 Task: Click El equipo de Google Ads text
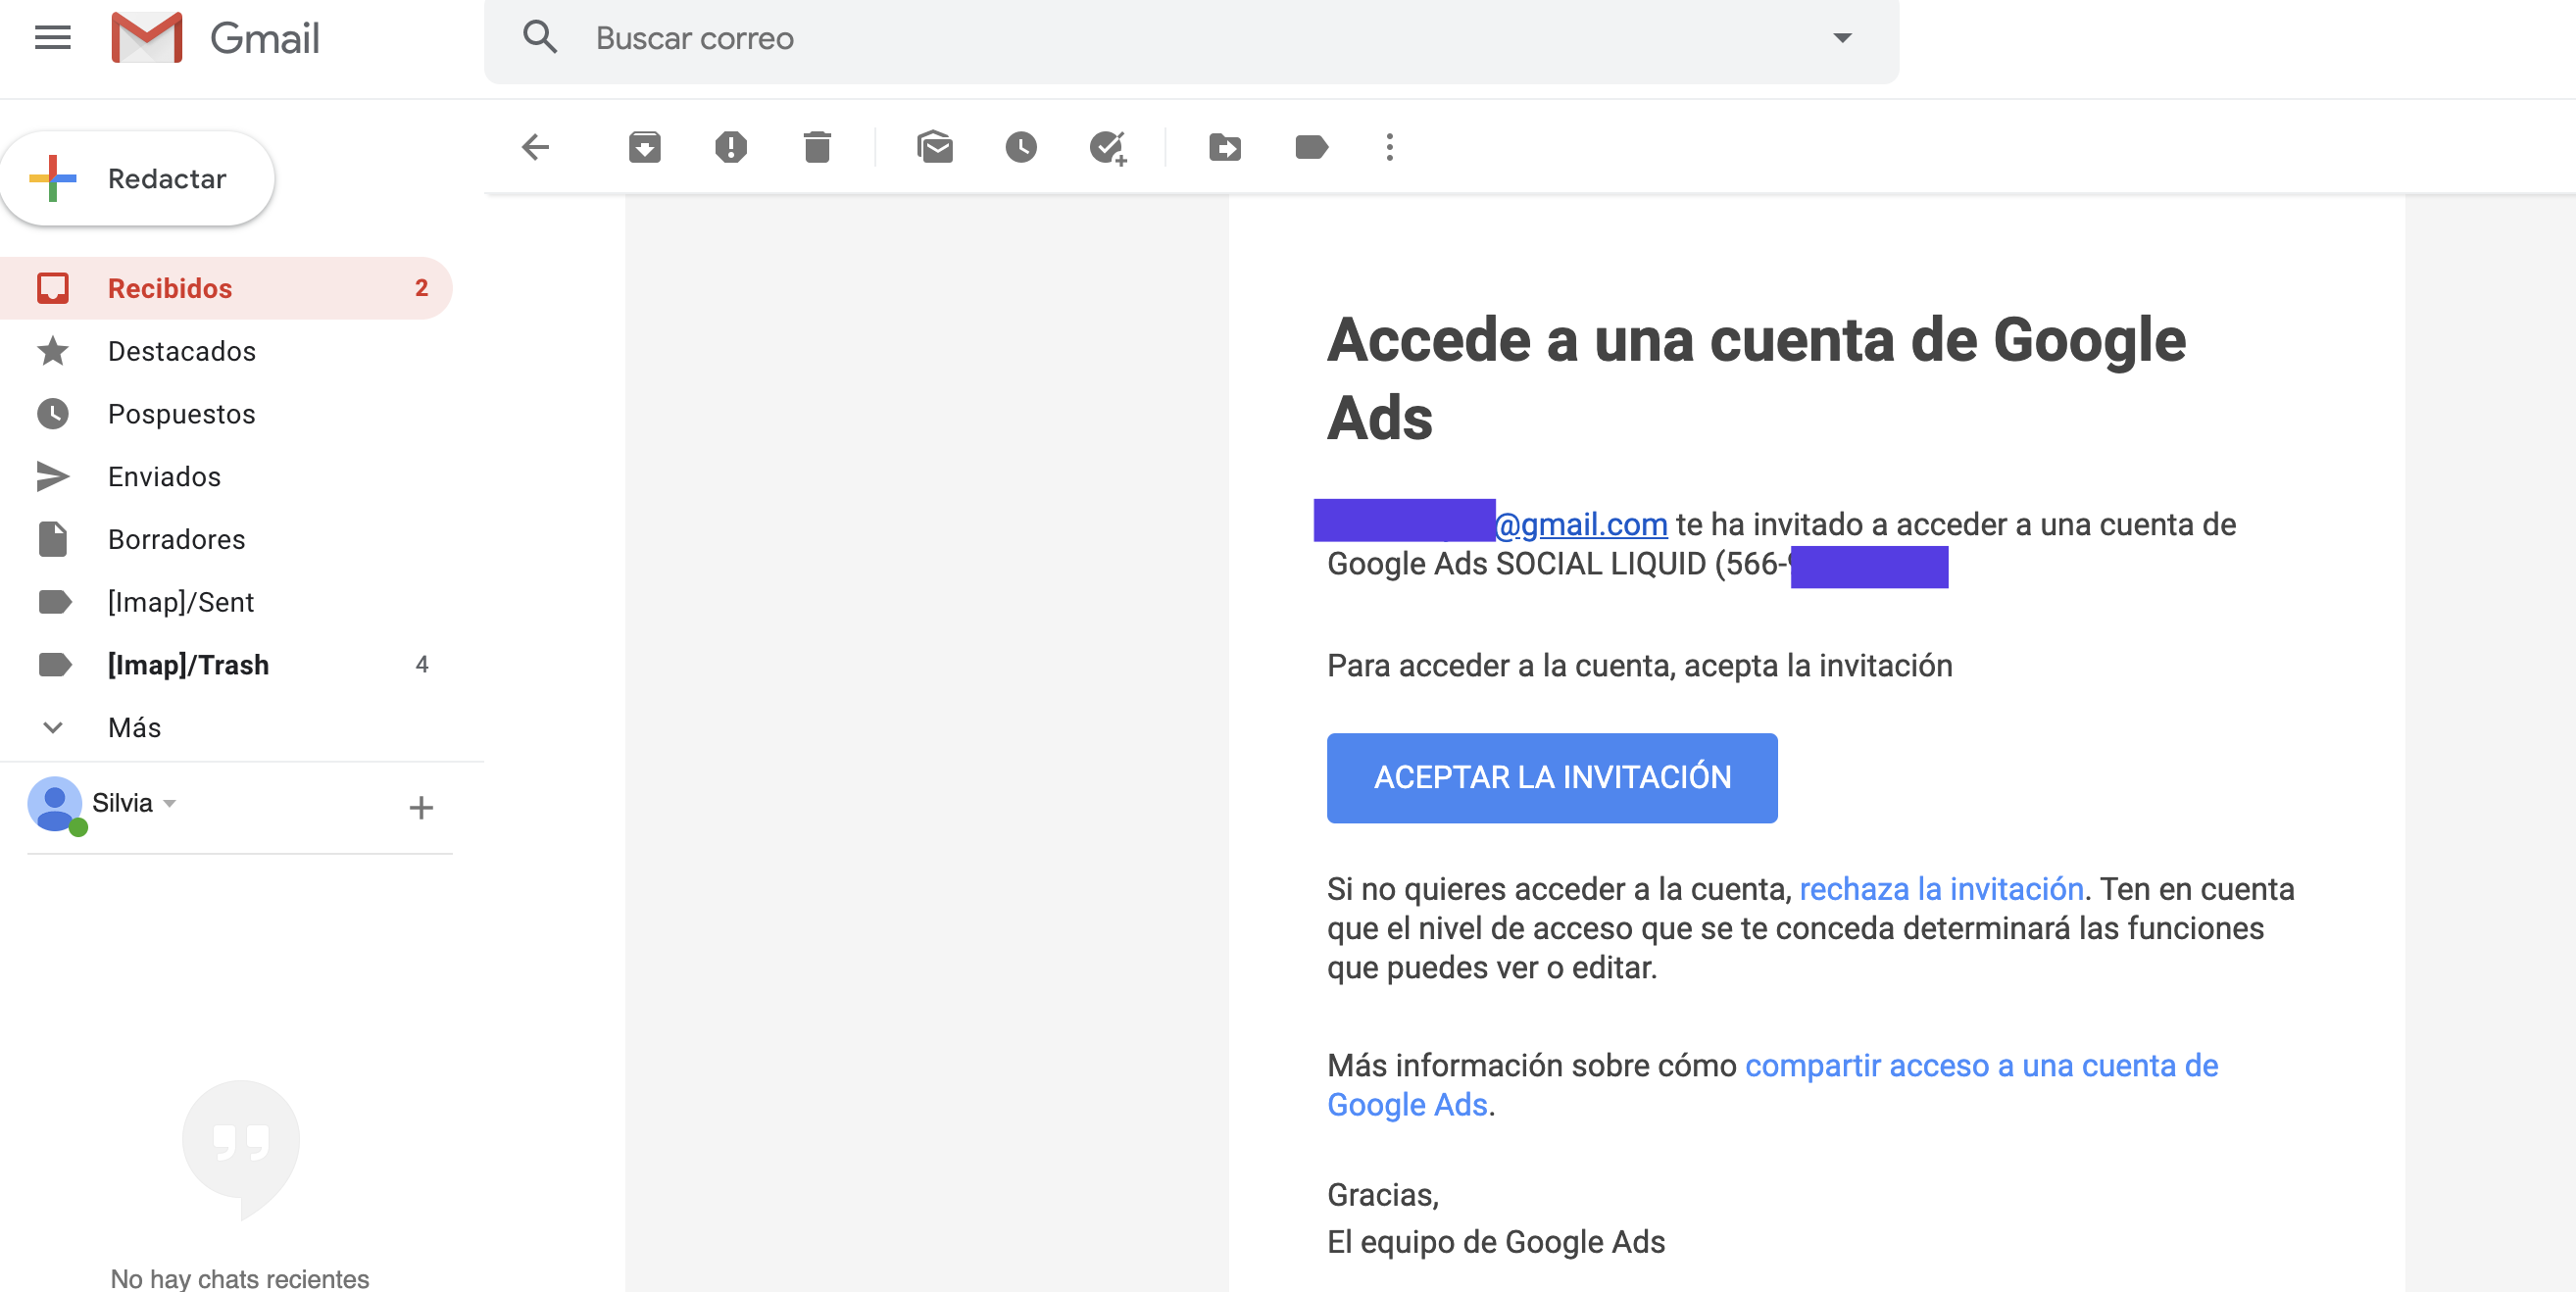coord(1496,1242)
